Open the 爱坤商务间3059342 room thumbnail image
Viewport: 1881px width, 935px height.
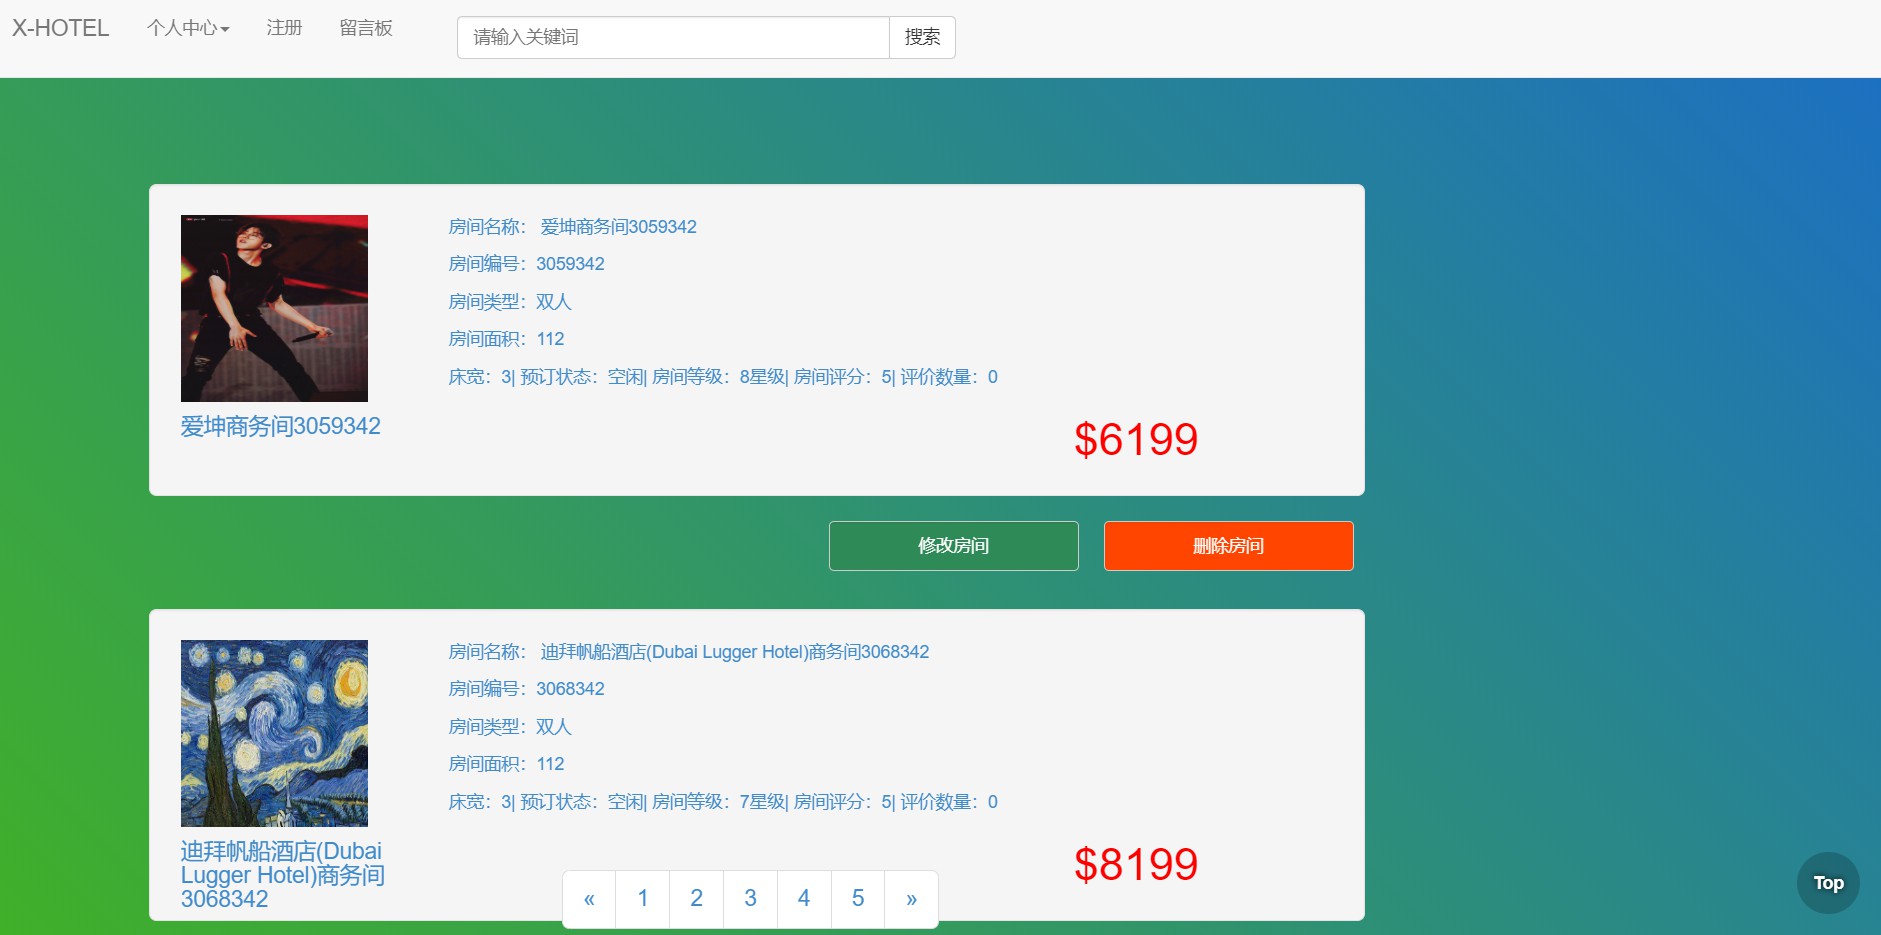pyautogui.click(x=274, y=308)
